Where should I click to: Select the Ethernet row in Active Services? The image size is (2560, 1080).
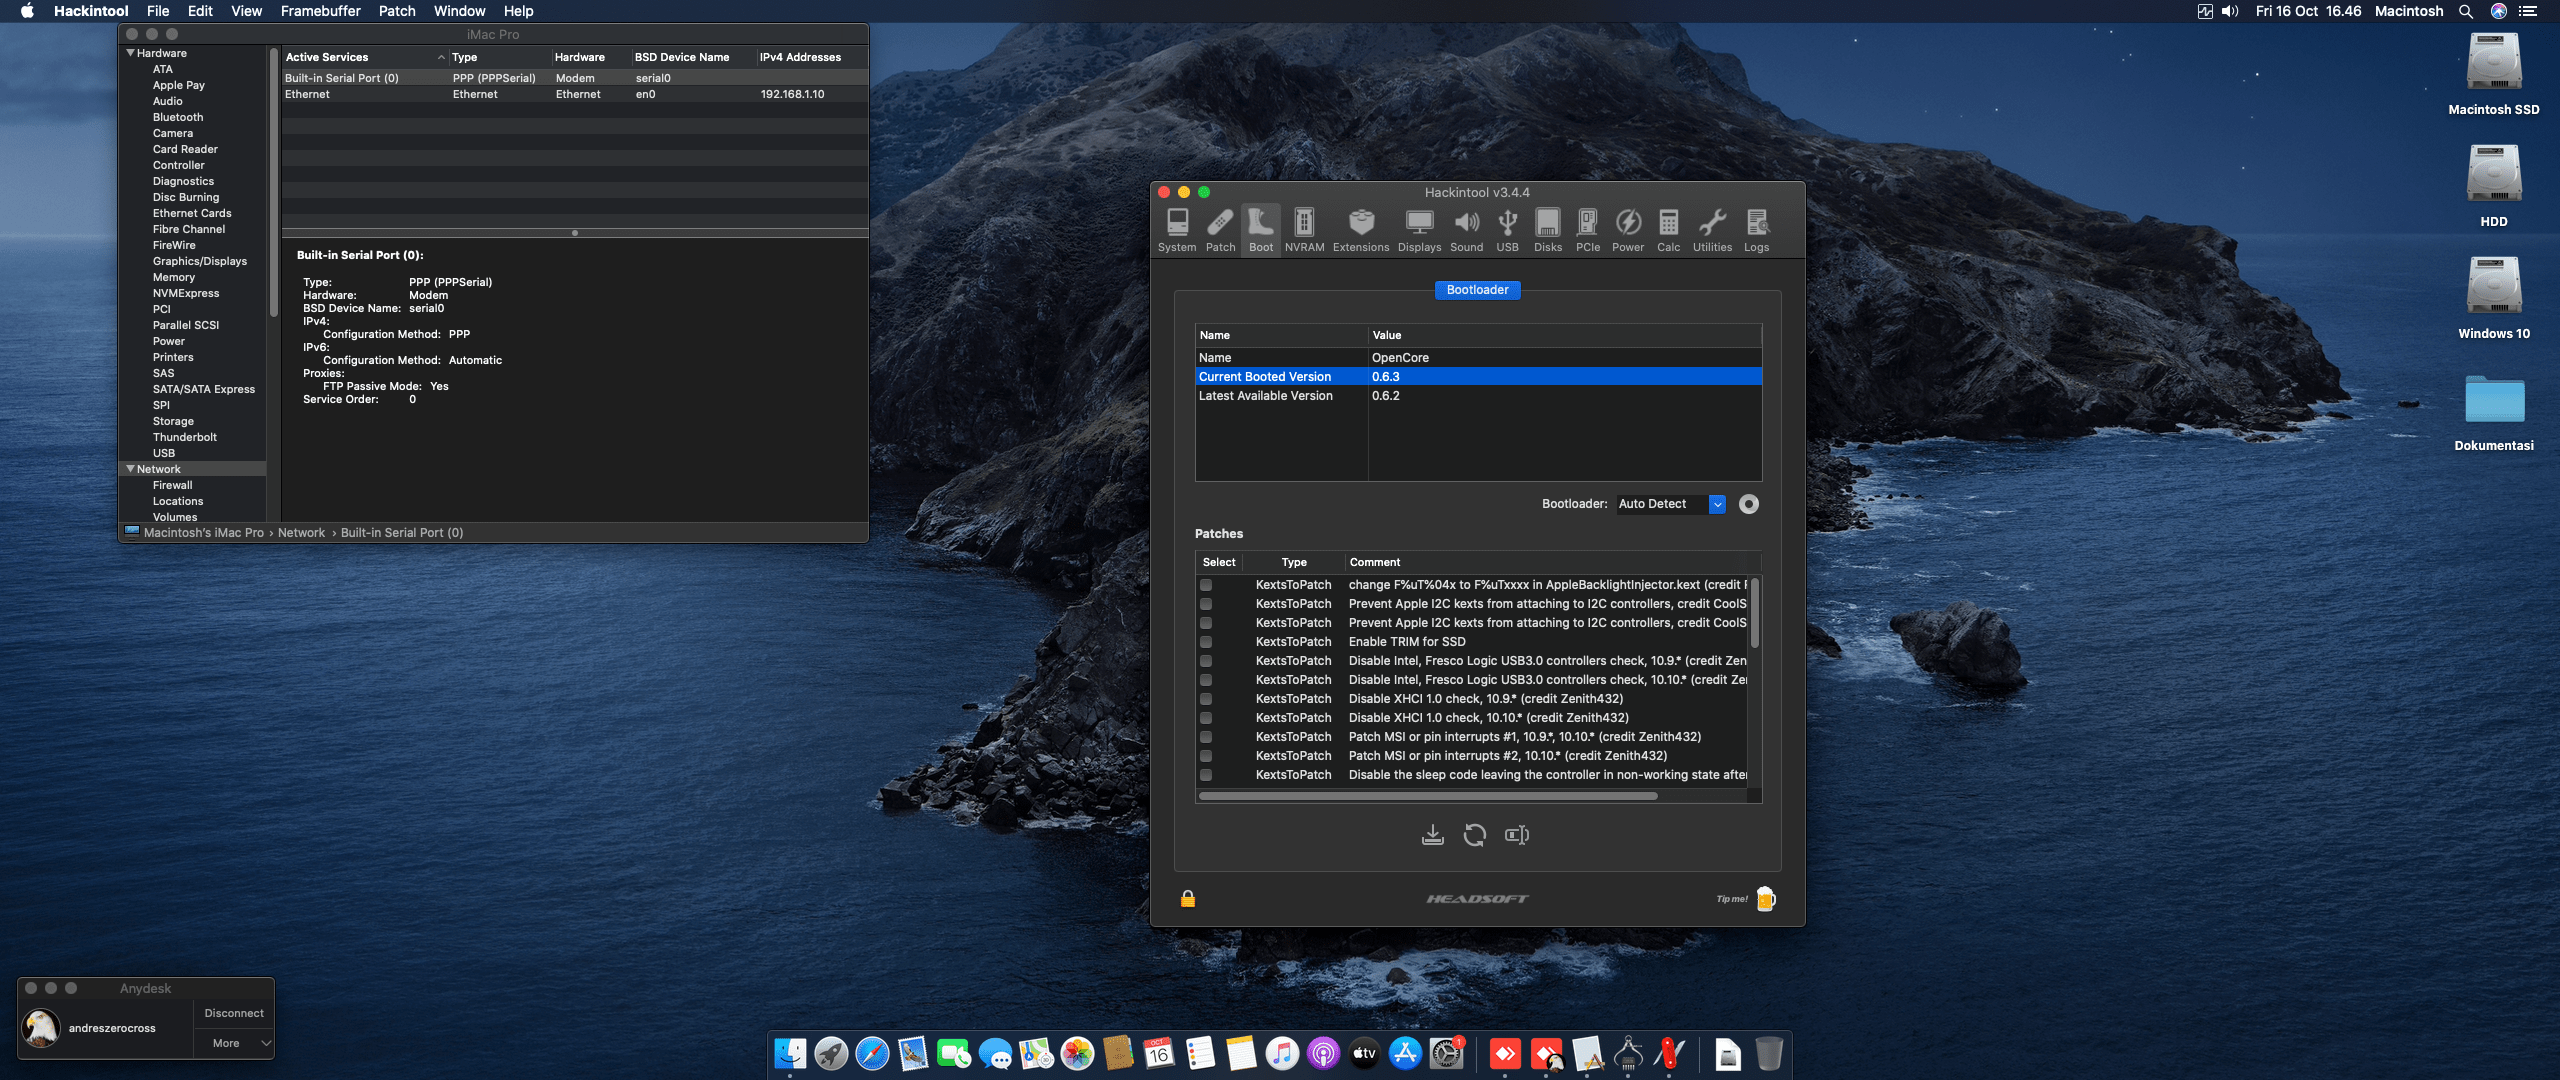tap(574, 94)
